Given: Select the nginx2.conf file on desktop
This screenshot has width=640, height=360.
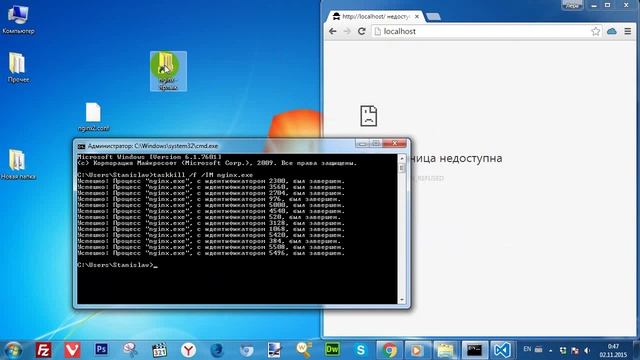Looking at the screenshot, I should pyautogui.click(x=93, y=117).
